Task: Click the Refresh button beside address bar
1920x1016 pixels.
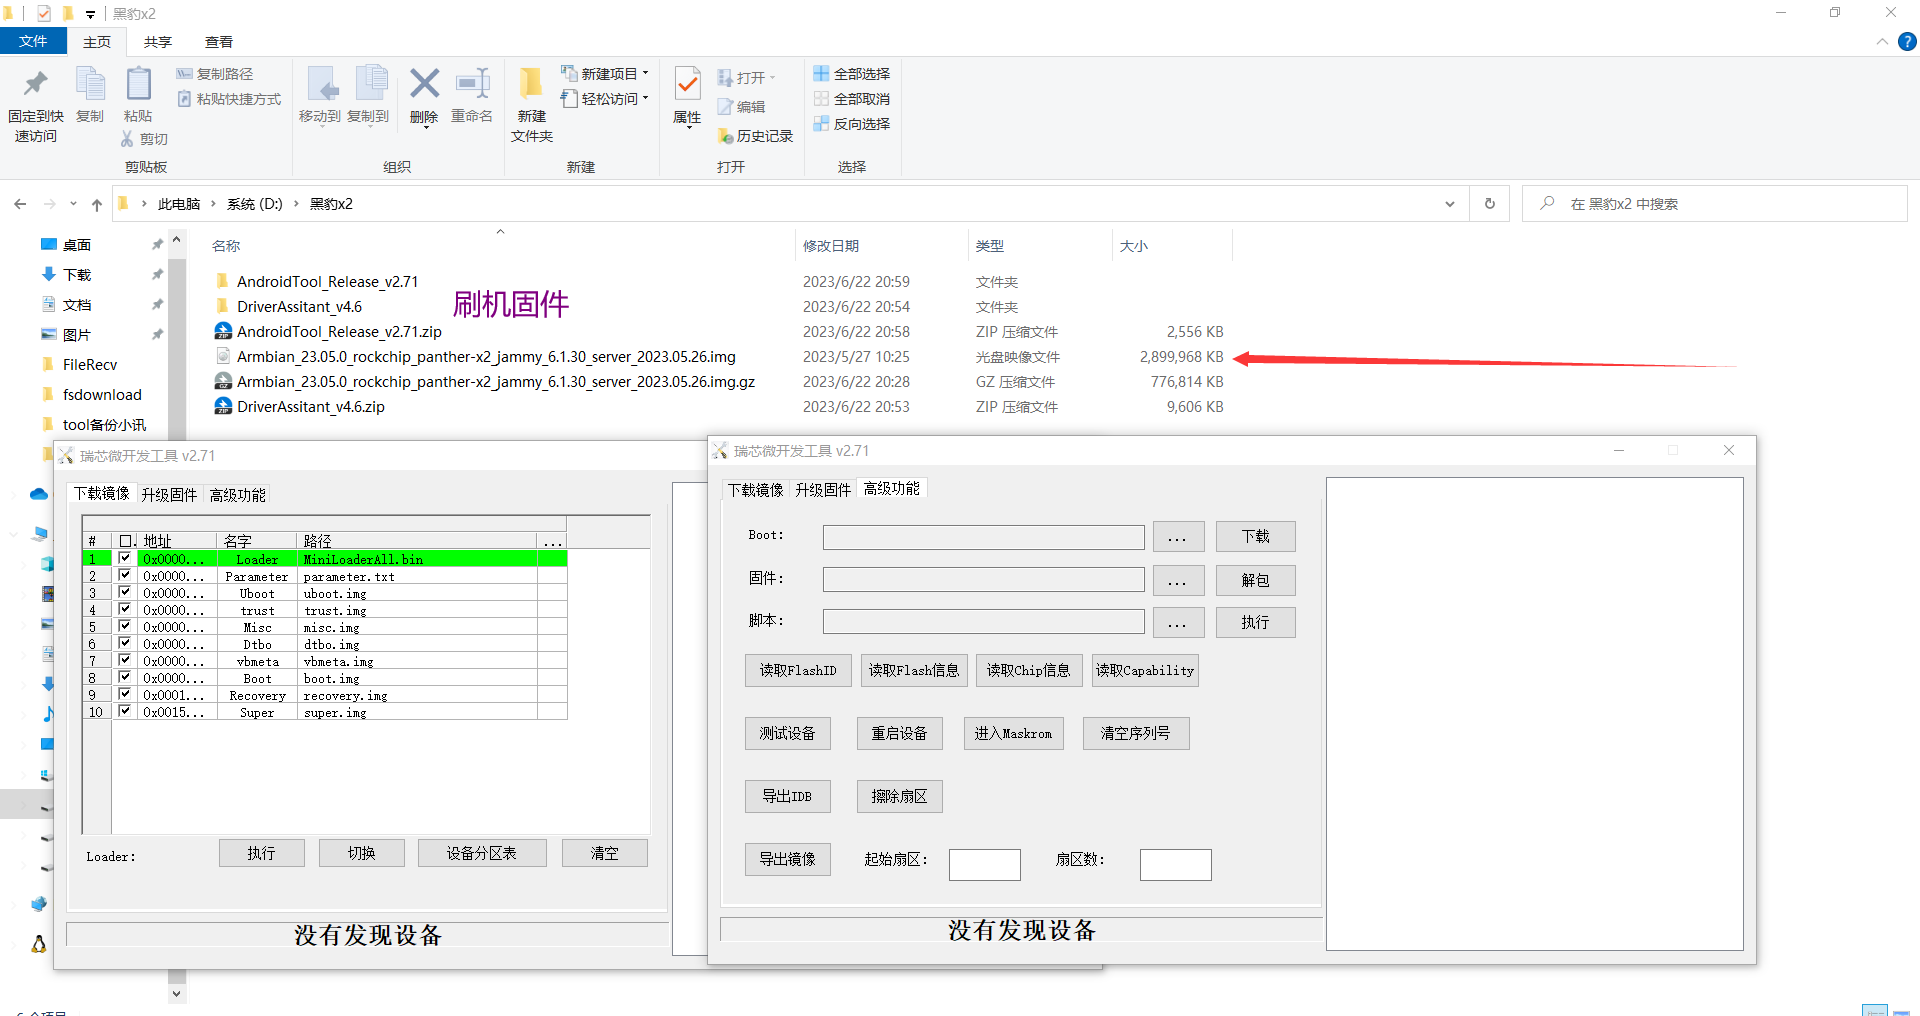Action: (1490, 204)
